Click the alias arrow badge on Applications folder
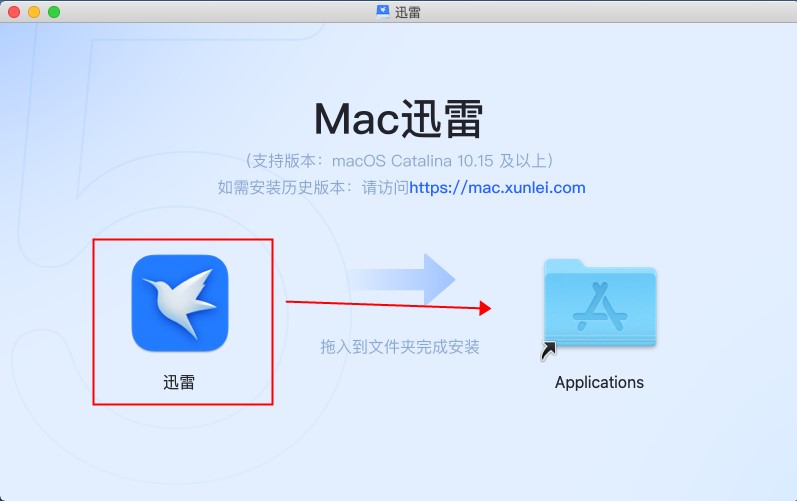797x501 pixels. tap(548, 351)
